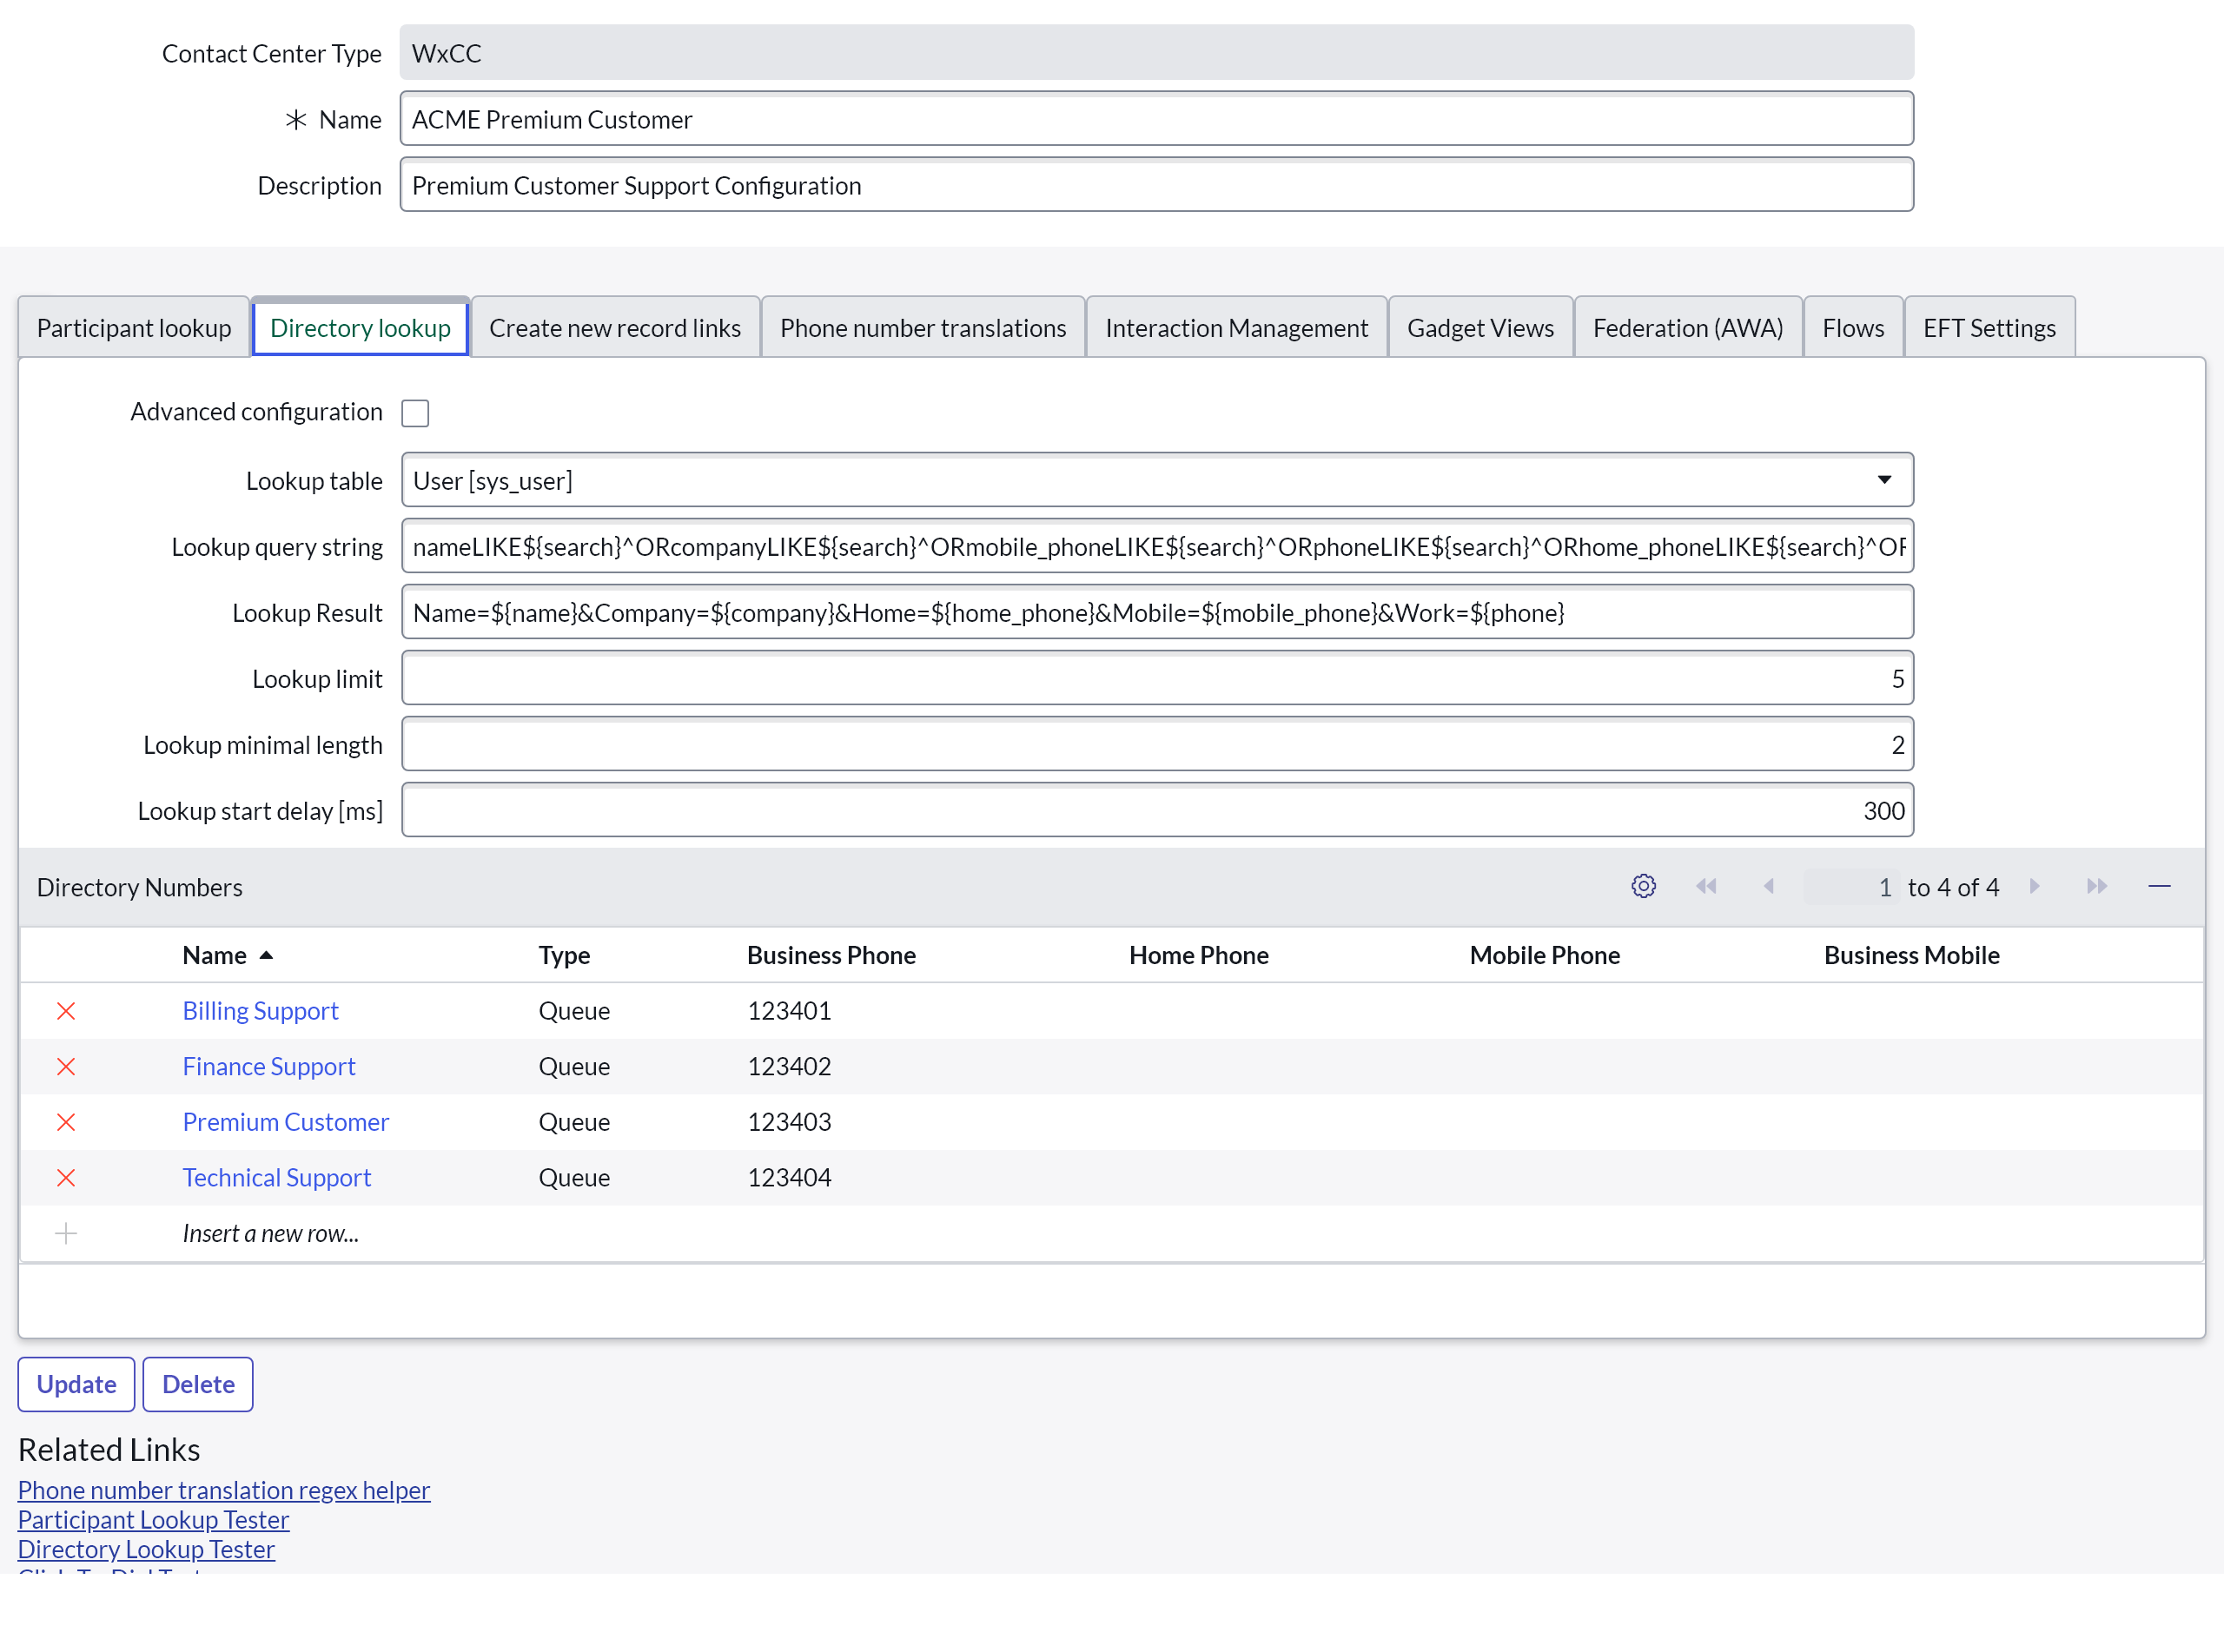This screenshot has height=1652, width=2224.
Task: Collapse the Directory Numbers list
Action: point(2159,886)
